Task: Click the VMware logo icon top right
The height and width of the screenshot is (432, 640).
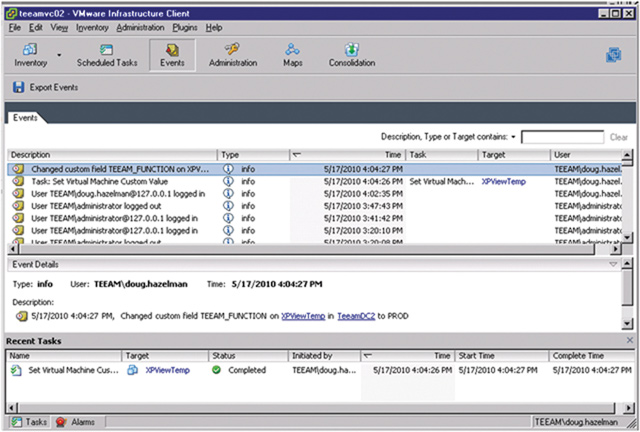Action: pos(613,55)
